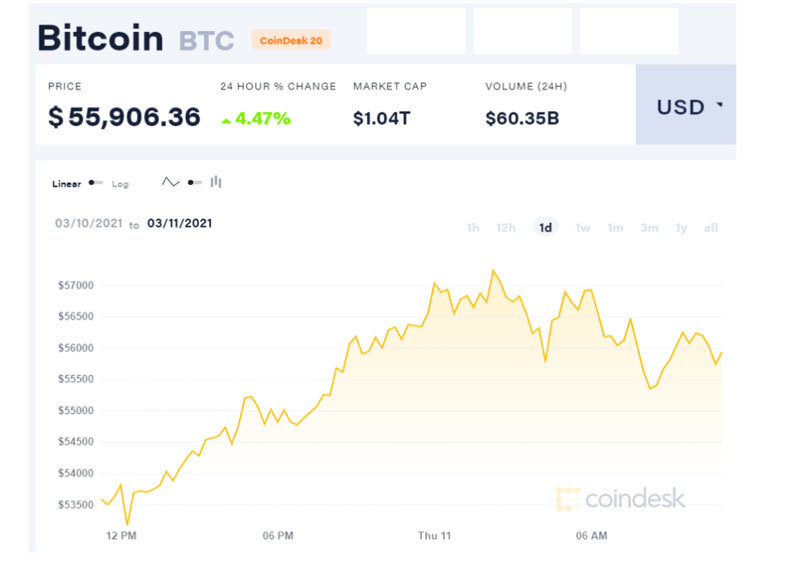Toggle the Linear/Log scale switch
The width and height of the screenshot is (800, 563).
click(96, 183)
